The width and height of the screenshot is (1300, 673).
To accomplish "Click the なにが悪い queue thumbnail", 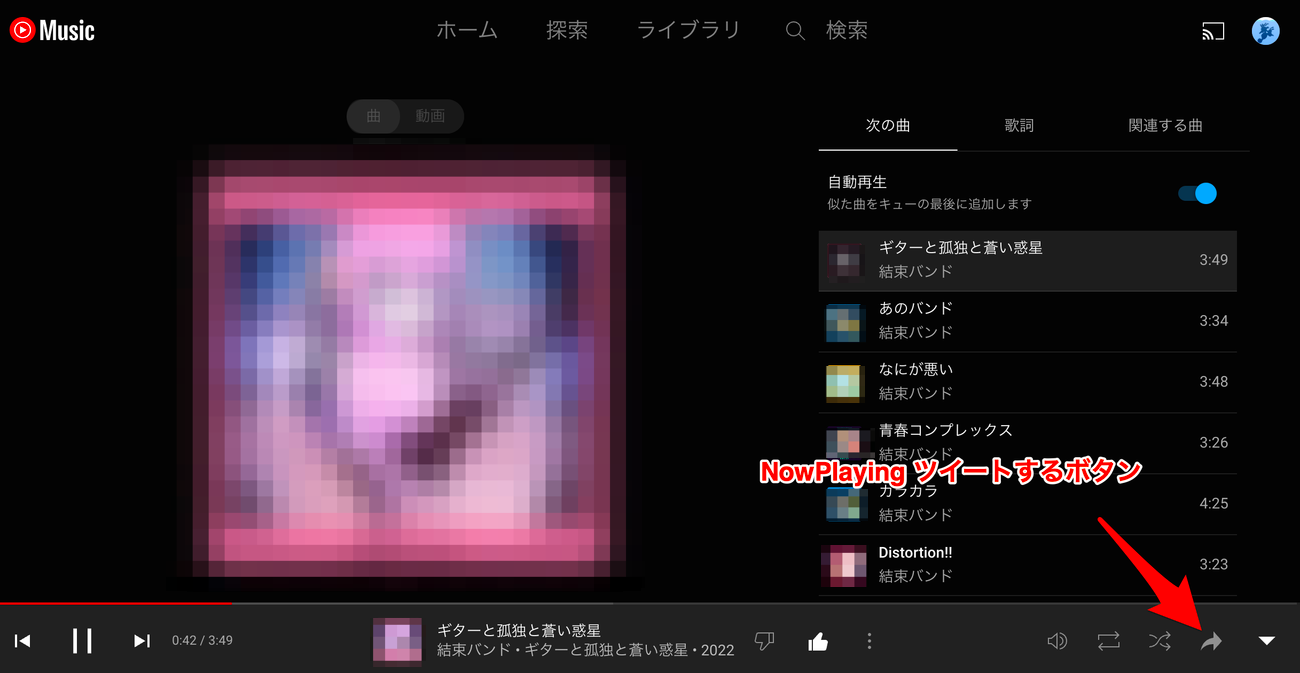I will tap(845, 383).
